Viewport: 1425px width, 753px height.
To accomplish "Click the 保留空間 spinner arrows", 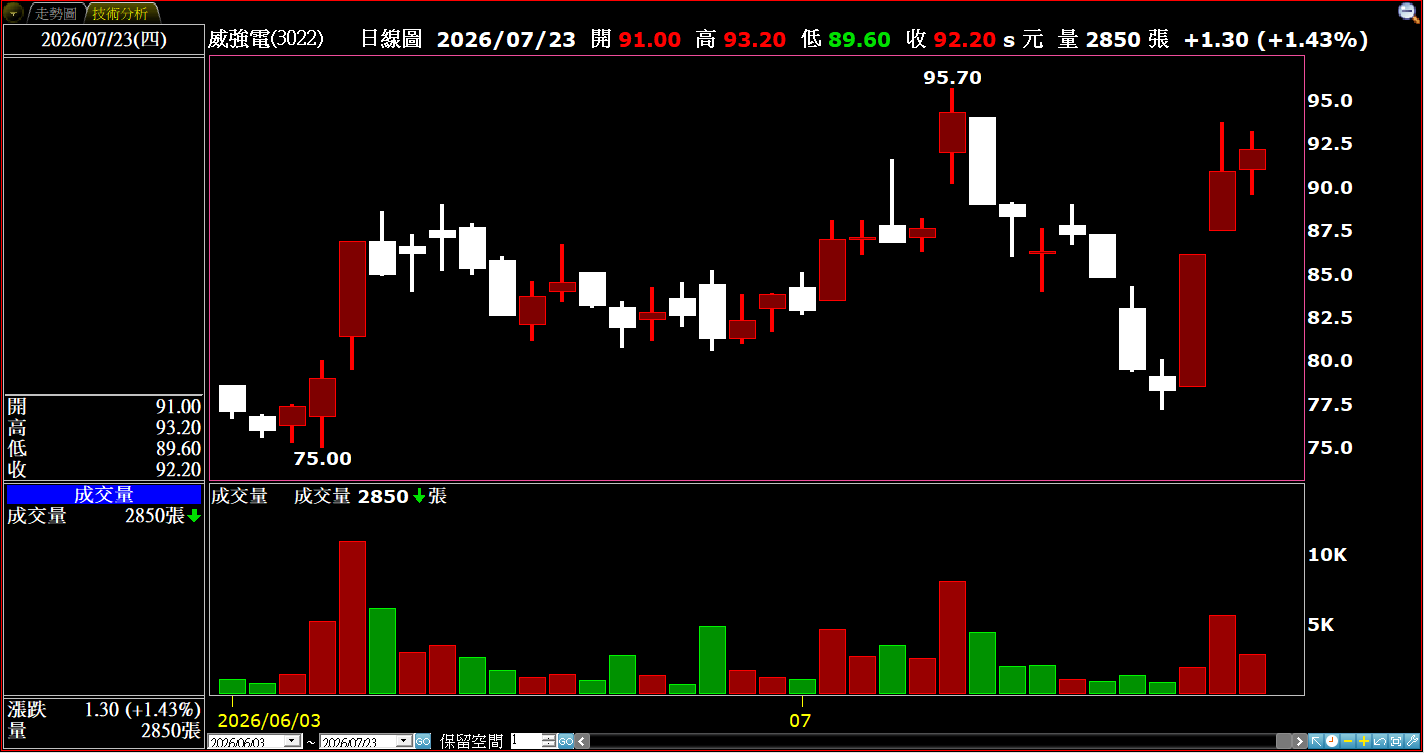I will coord(549,741).
